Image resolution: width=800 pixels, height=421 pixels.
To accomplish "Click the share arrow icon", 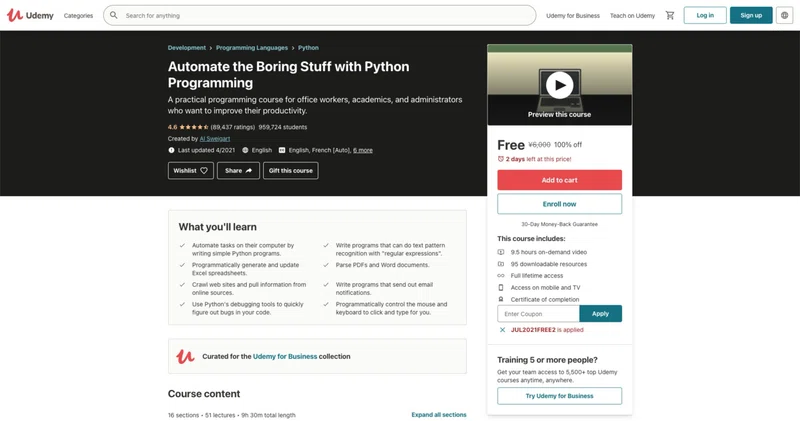I will [x=248, y=170].
